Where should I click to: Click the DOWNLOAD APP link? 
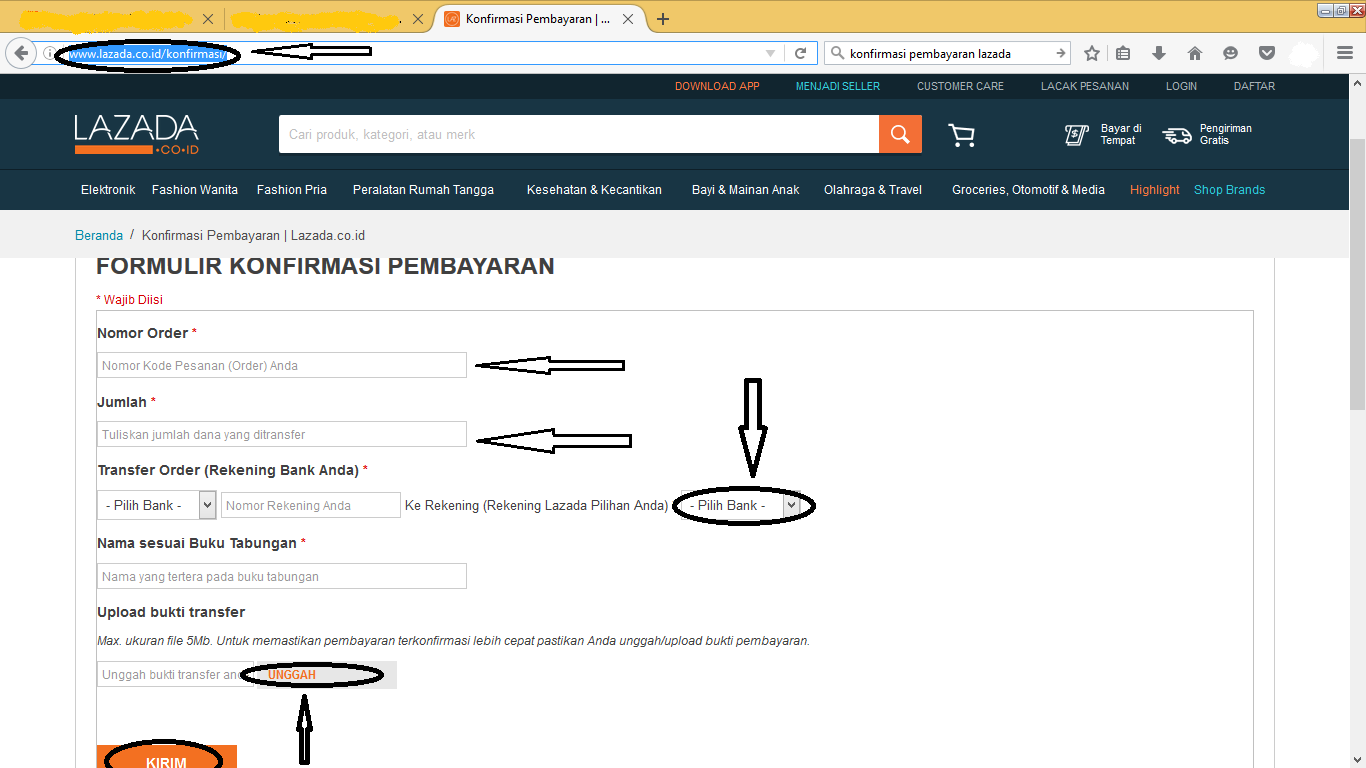[x=717, y=86]
